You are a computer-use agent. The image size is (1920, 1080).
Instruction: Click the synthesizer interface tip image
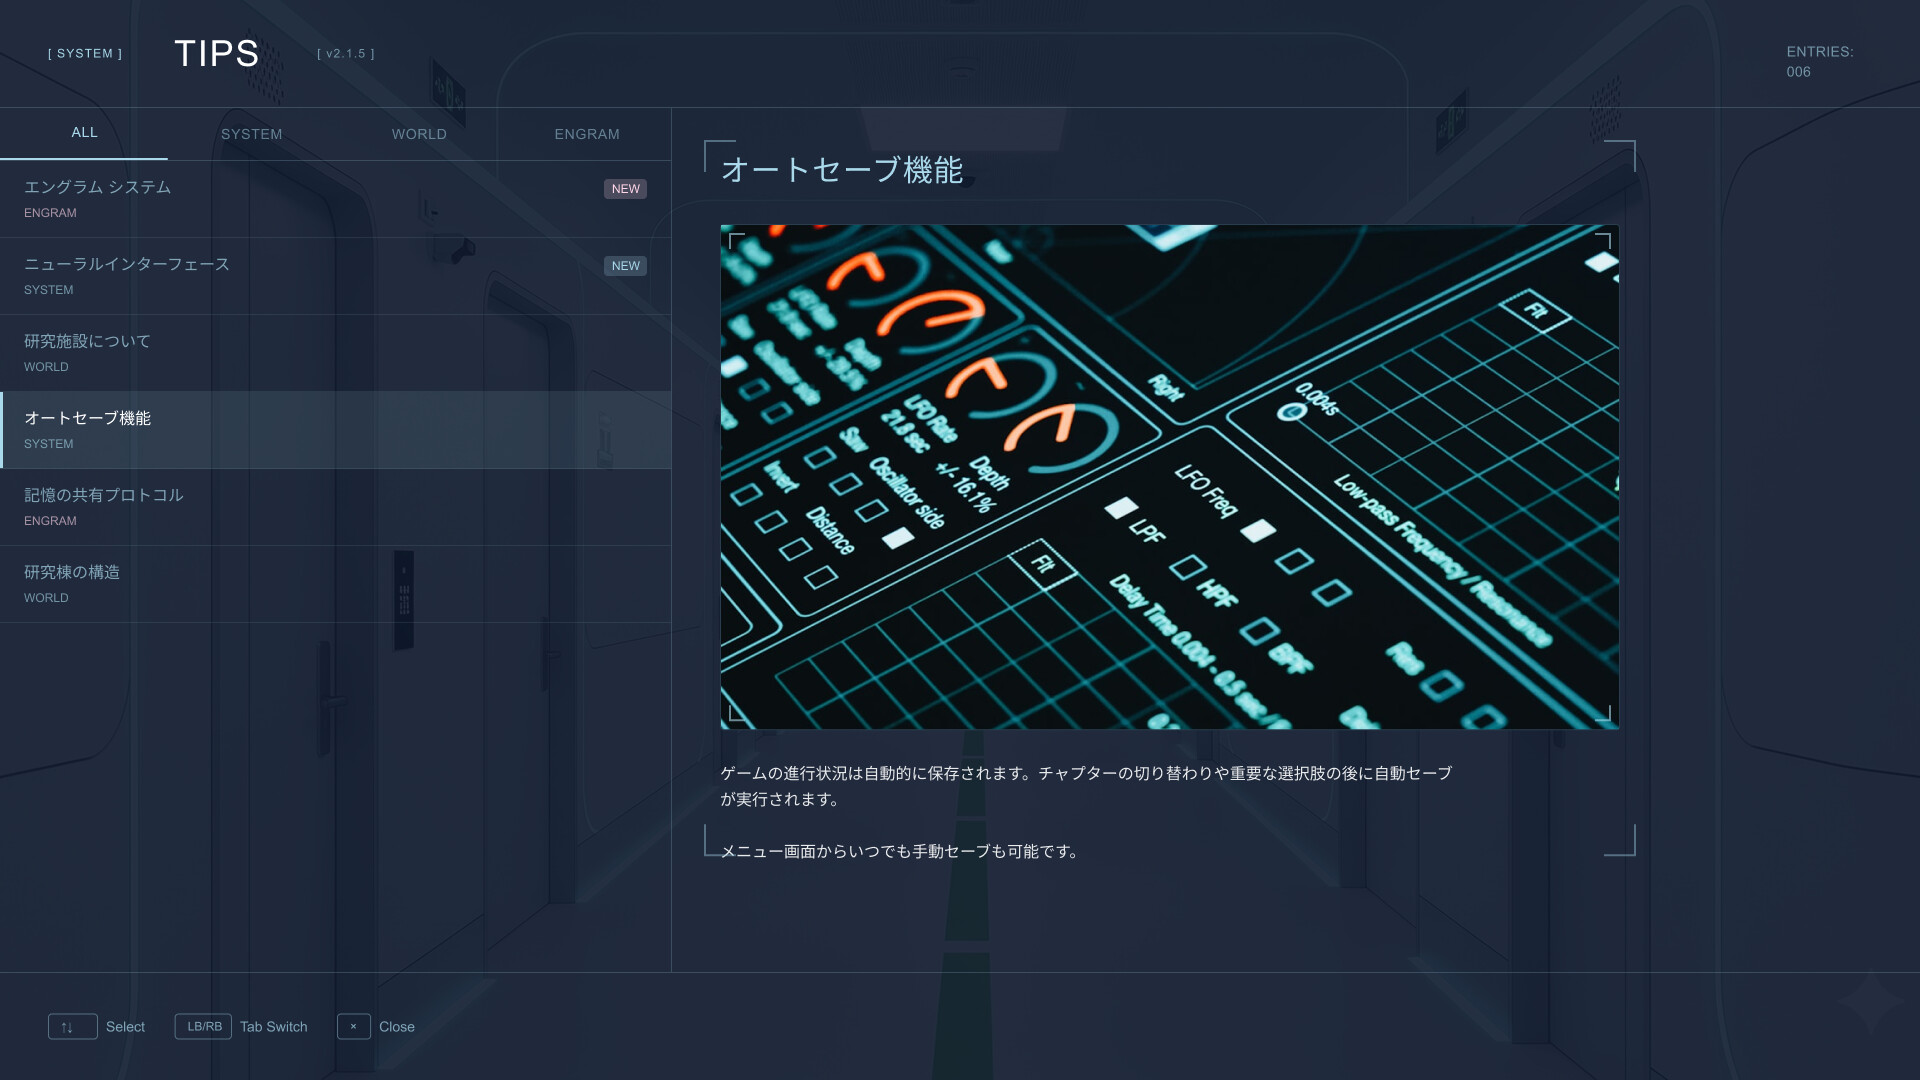click(x=1169, y=477)
